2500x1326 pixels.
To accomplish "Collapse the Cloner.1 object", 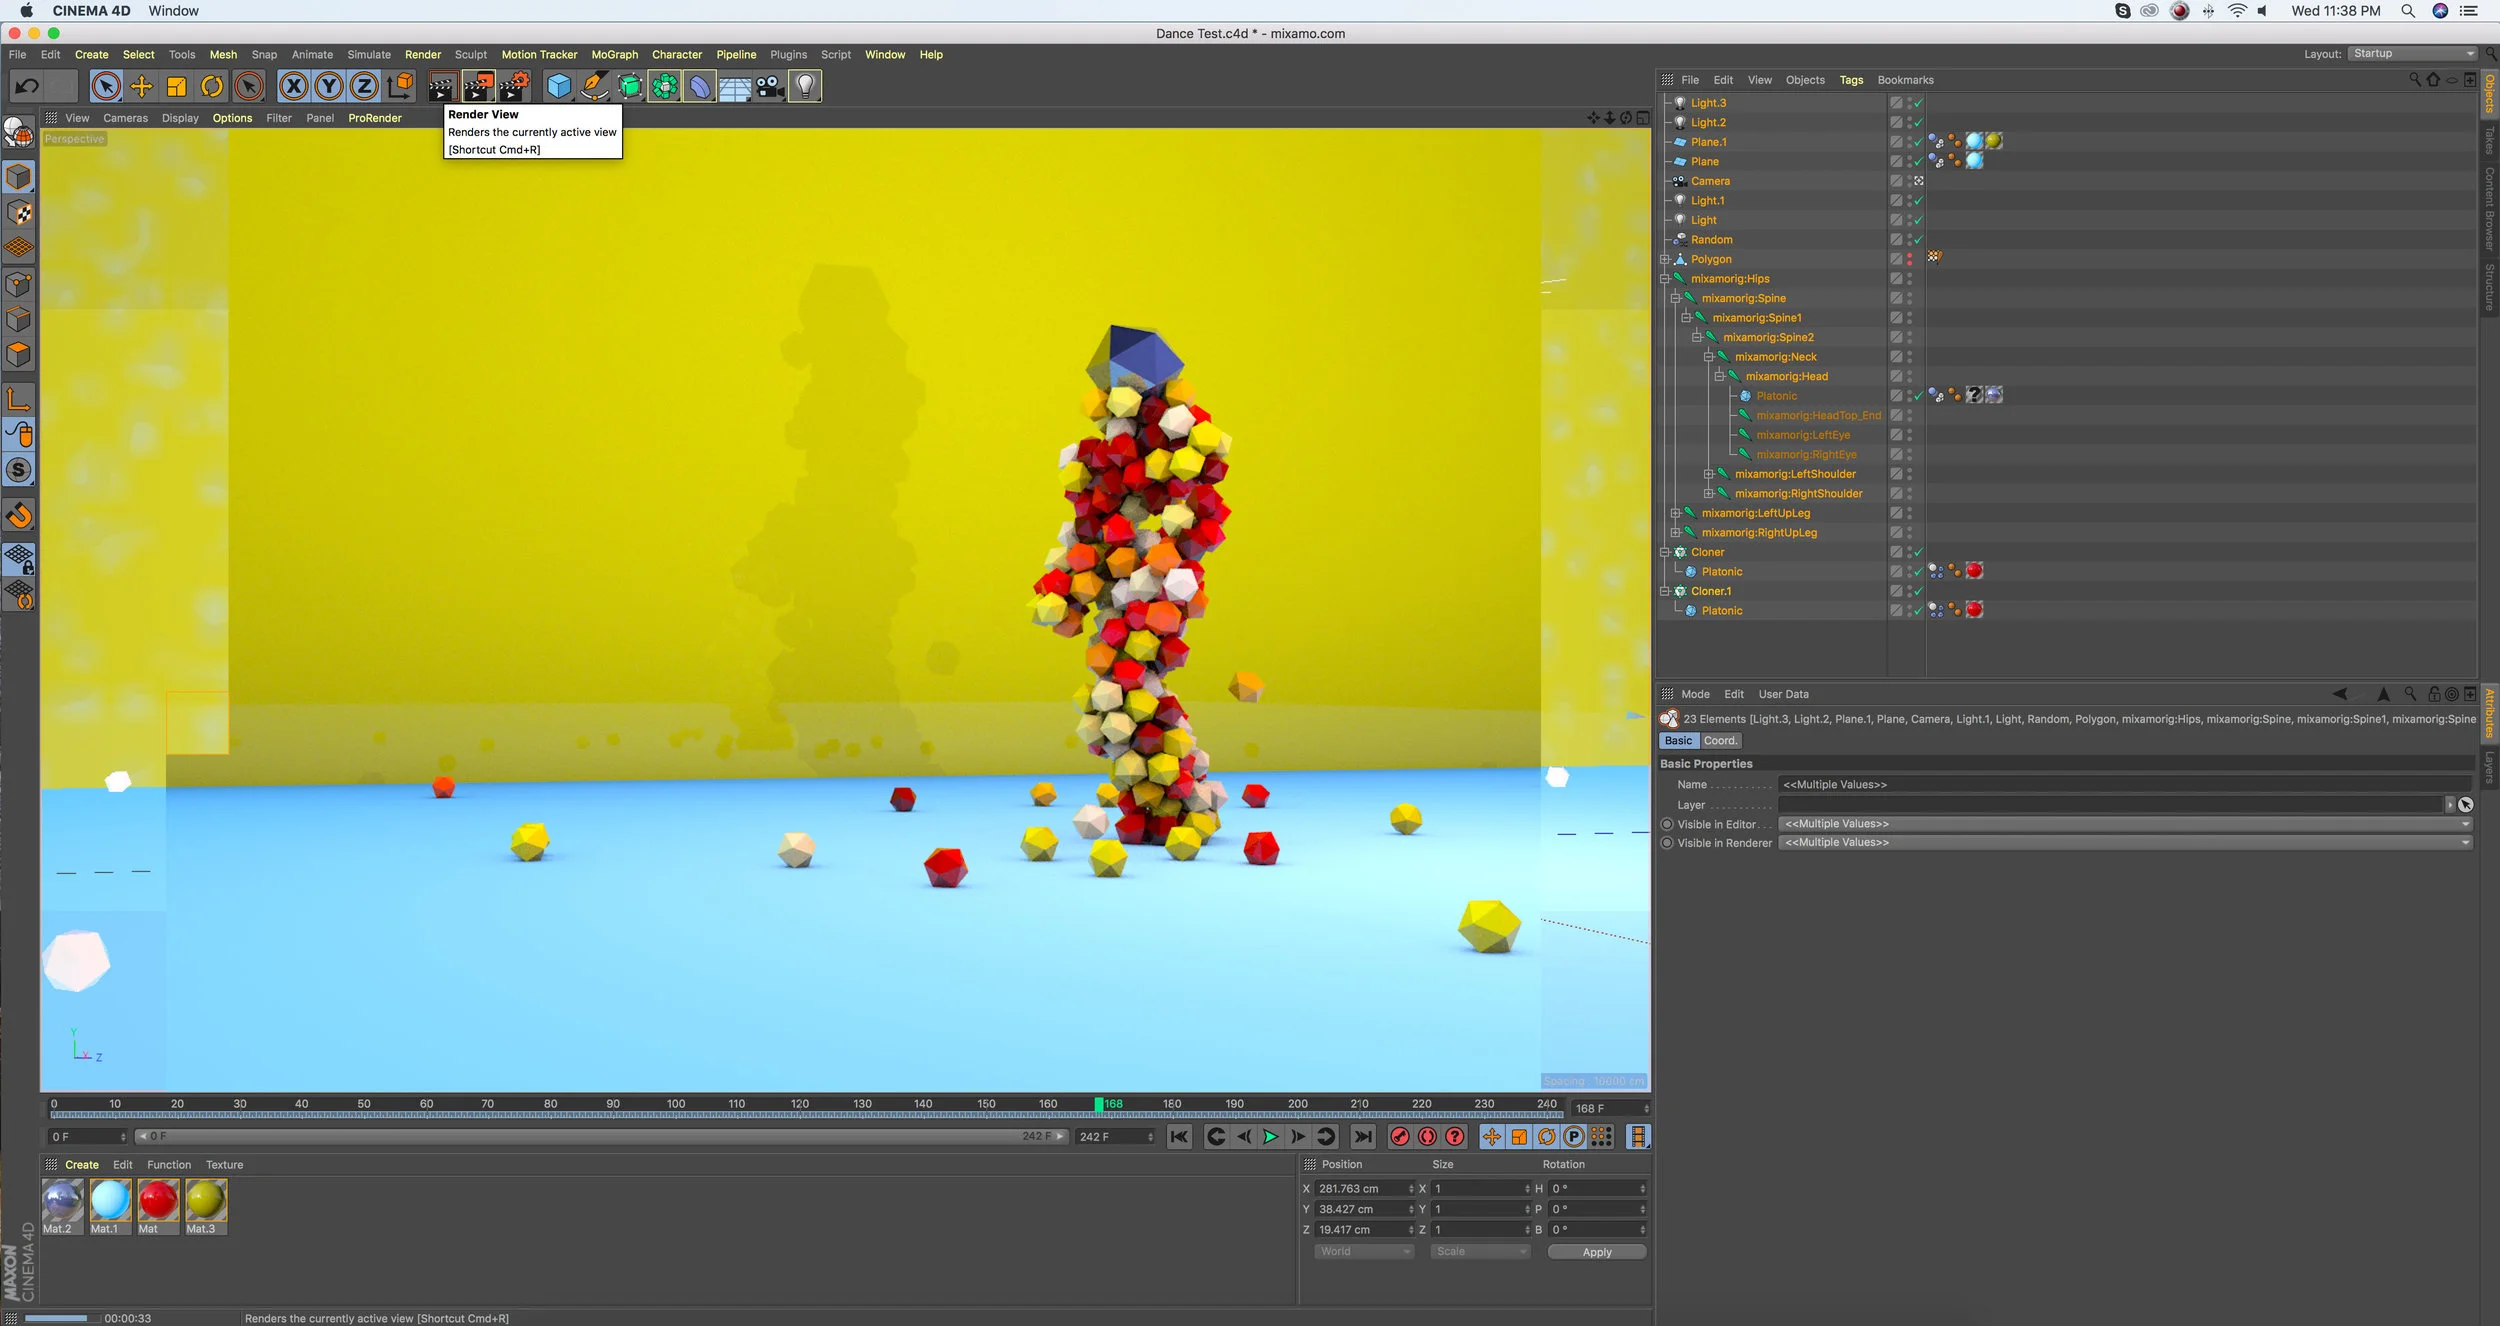I will point(1665,591).
